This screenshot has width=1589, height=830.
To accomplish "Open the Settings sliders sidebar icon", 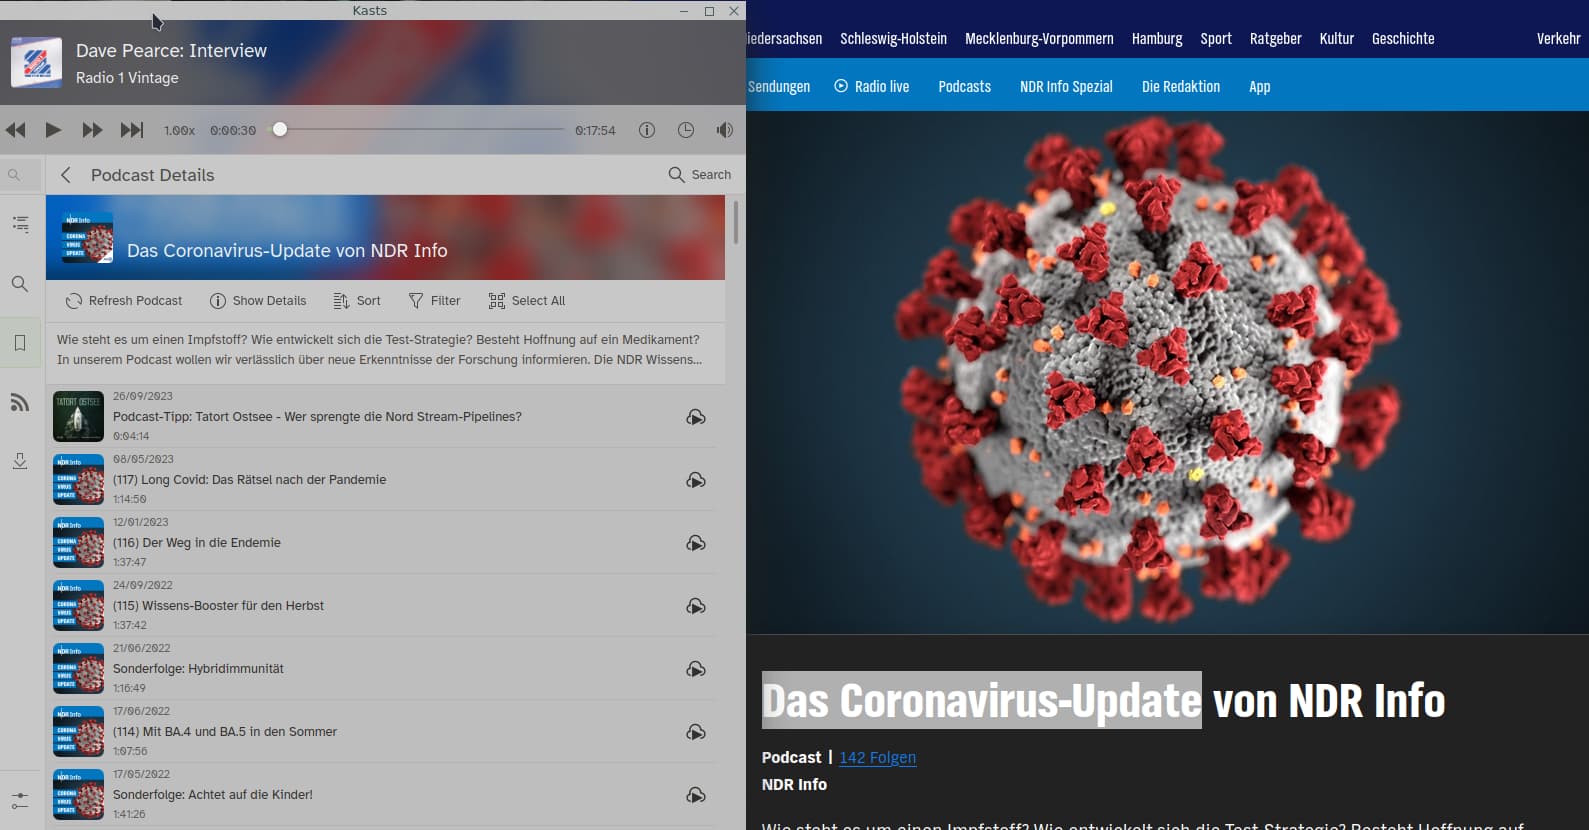I will coord(20,801).
